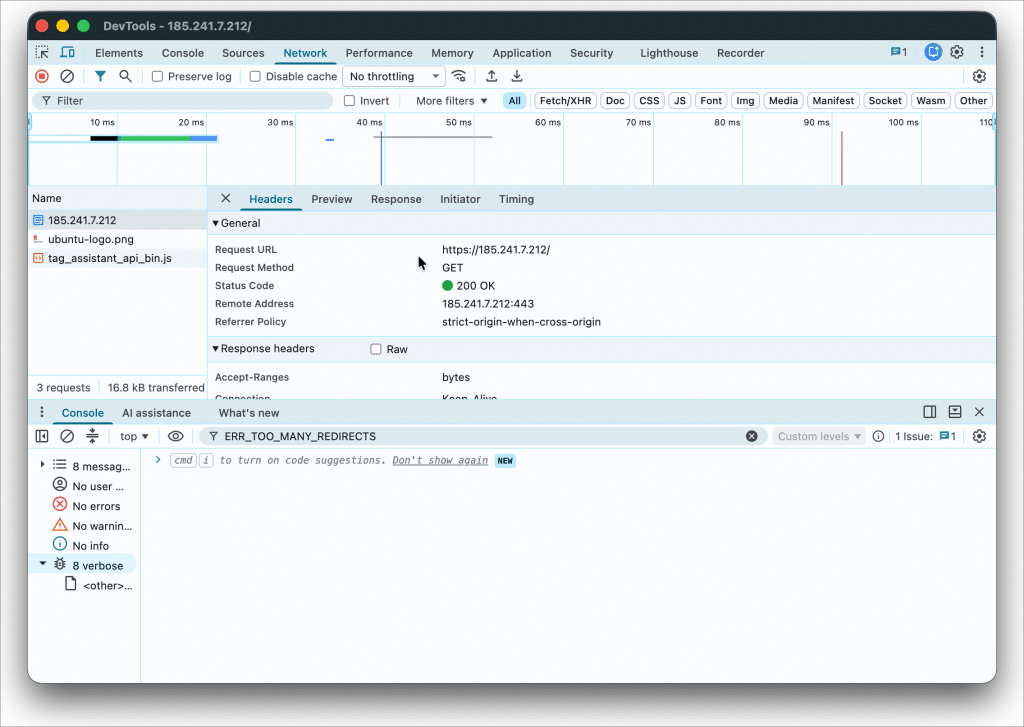The width and height of the screenshot is (1024, 727).
Task: Open the Application panel tab
Action: (x=522, y=53)
